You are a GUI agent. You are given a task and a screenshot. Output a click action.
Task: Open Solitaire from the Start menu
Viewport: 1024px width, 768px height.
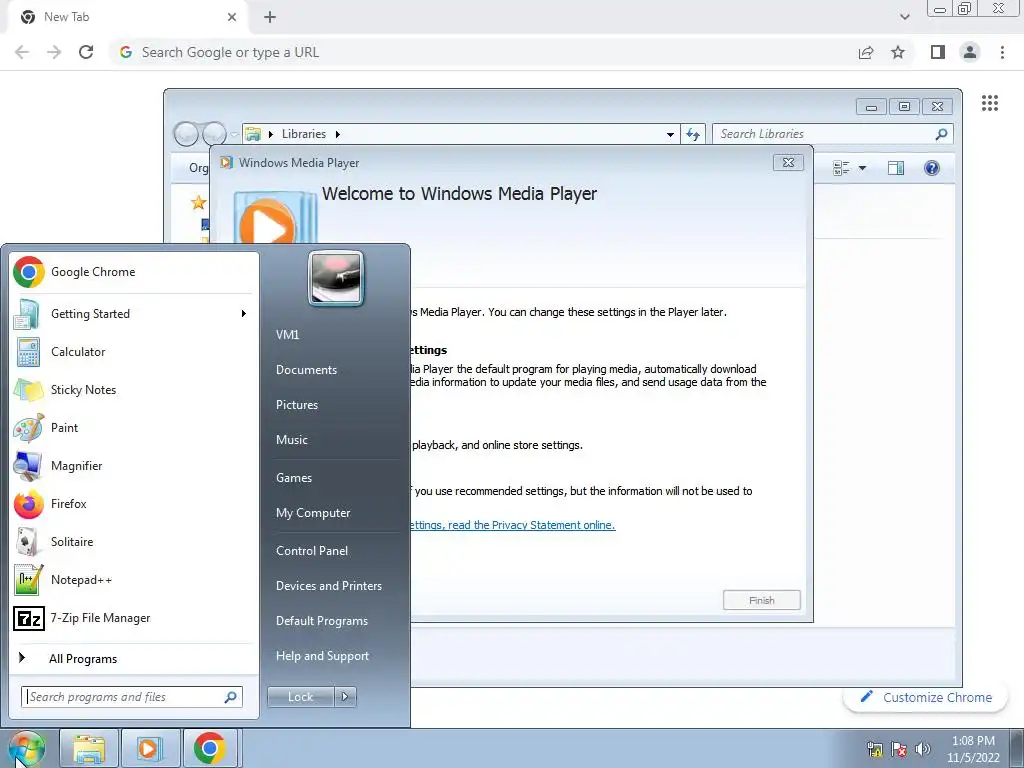coord(134,541)
